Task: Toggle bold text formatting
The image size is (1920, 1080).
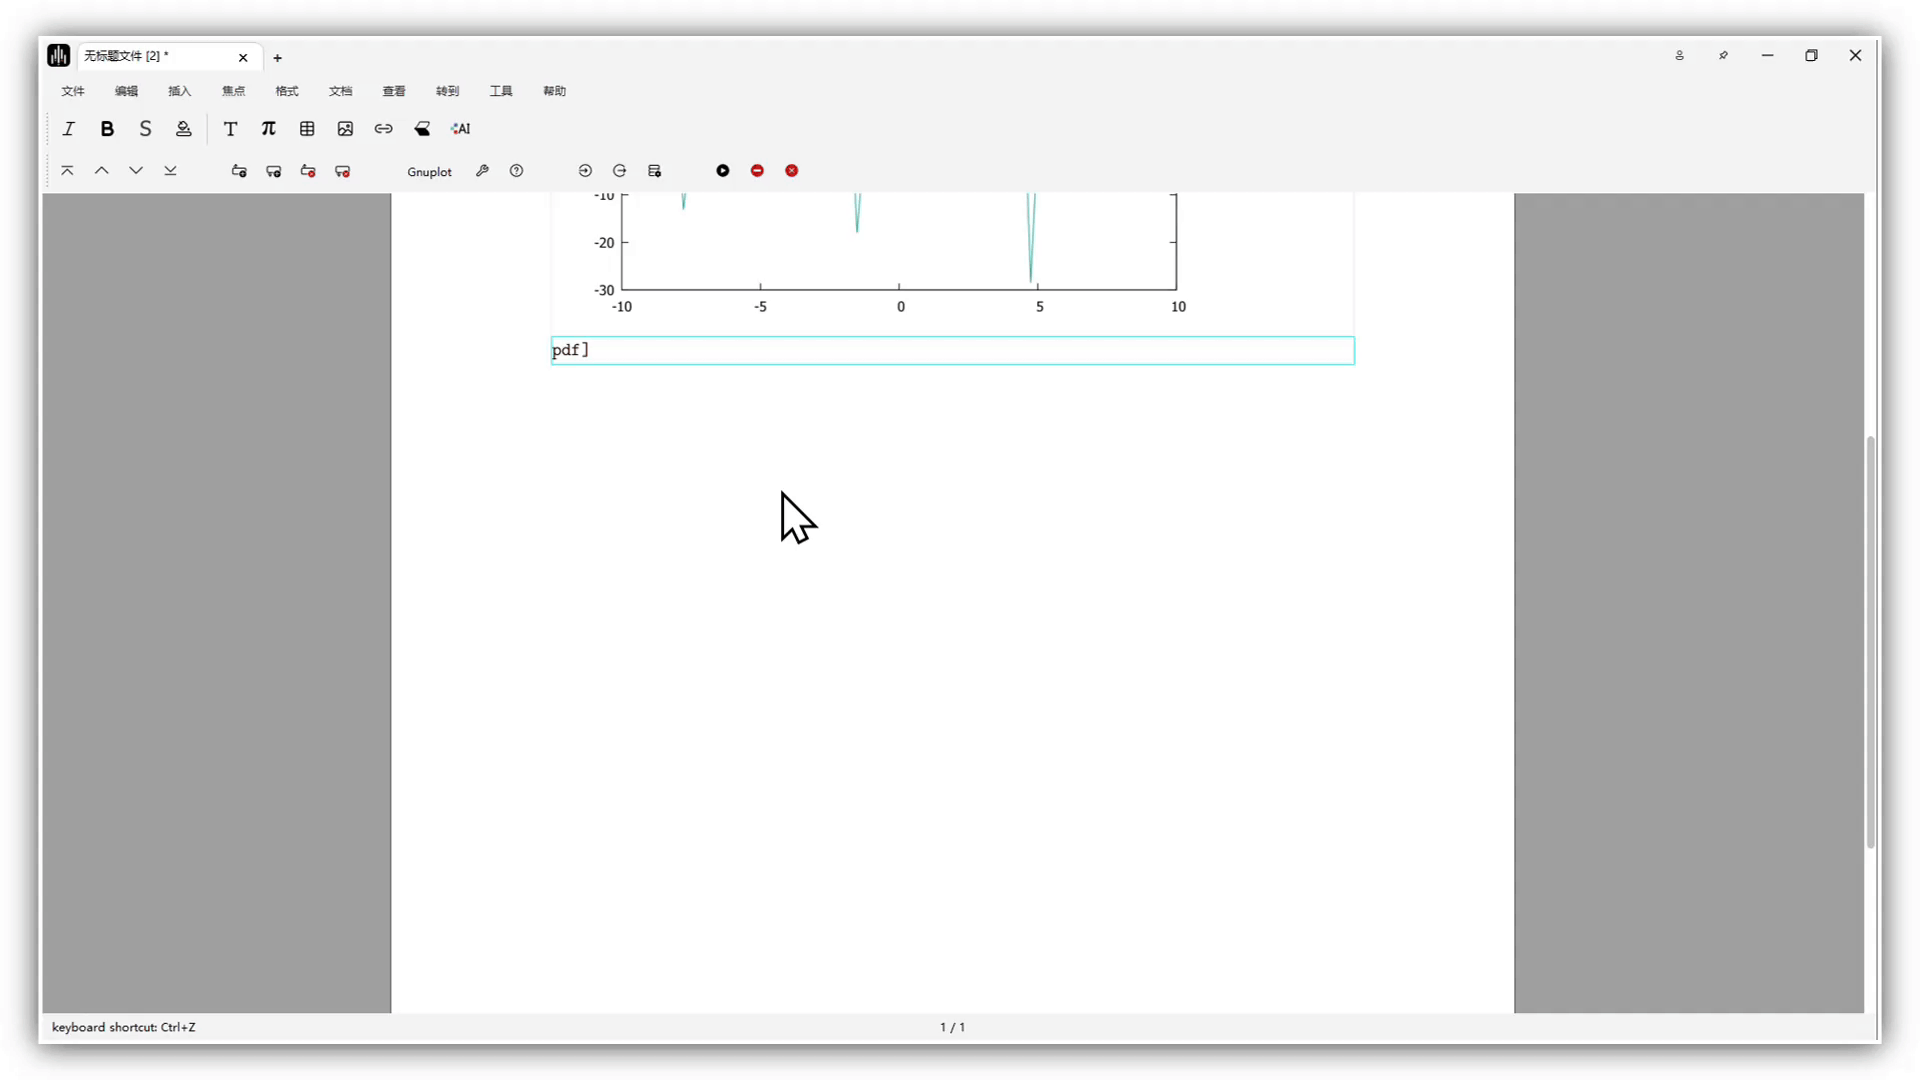Action: pos(107,129)
